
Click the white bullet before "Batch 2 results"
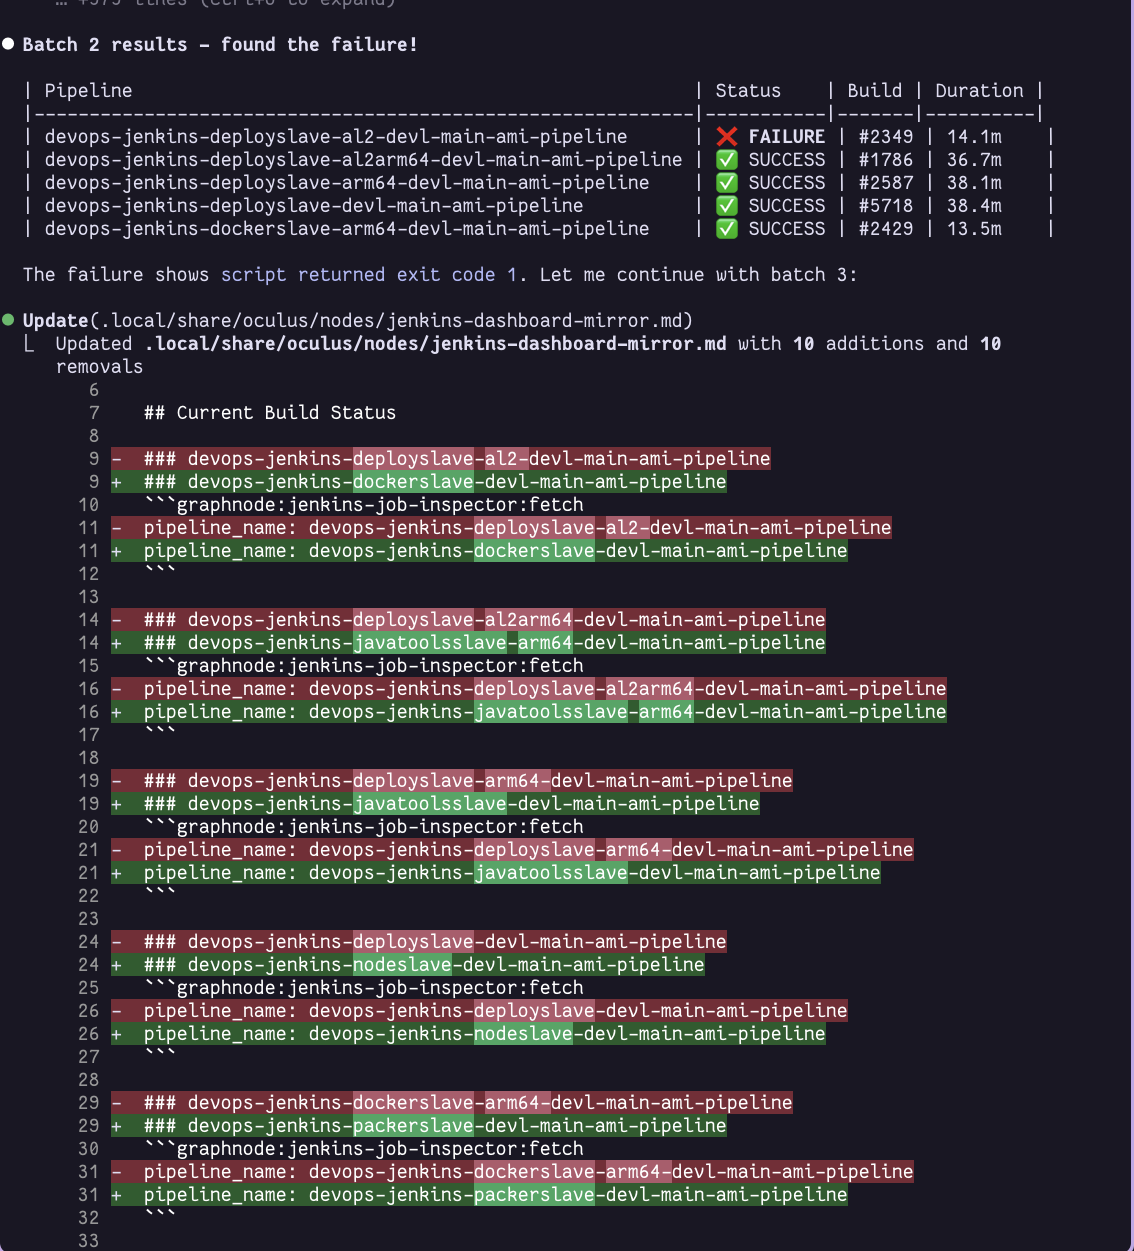8,44
